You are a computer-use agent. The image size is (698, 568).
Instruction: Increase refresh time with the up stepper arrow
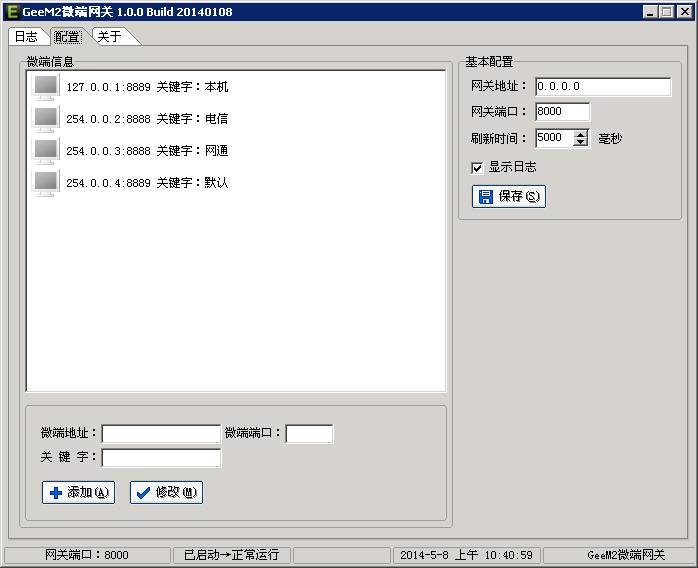point(580,134)
